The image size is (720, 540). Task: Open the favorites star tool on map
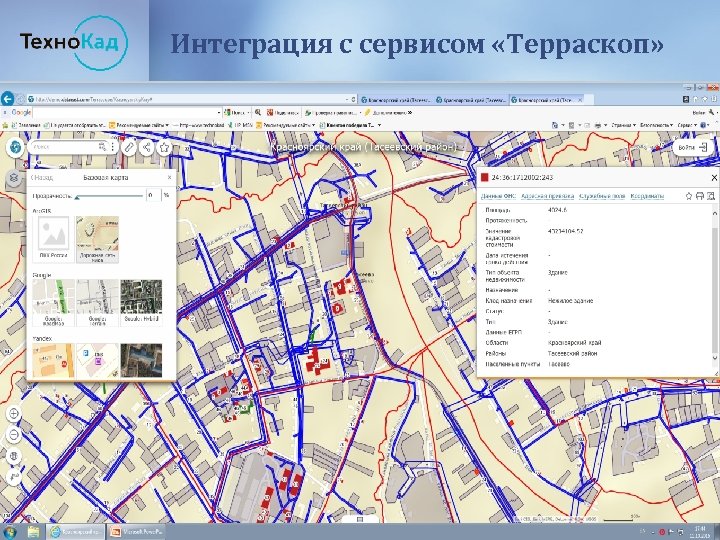[x=164, y=147]
